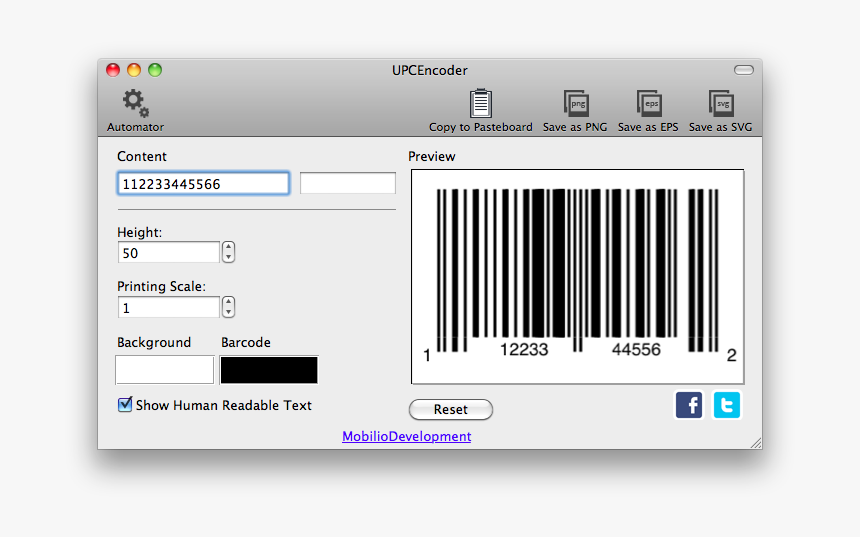Image resolution: width=860 pixels, height=537 pixels.
Task: Click the window resize grip corner
Action: pos(756,443)
